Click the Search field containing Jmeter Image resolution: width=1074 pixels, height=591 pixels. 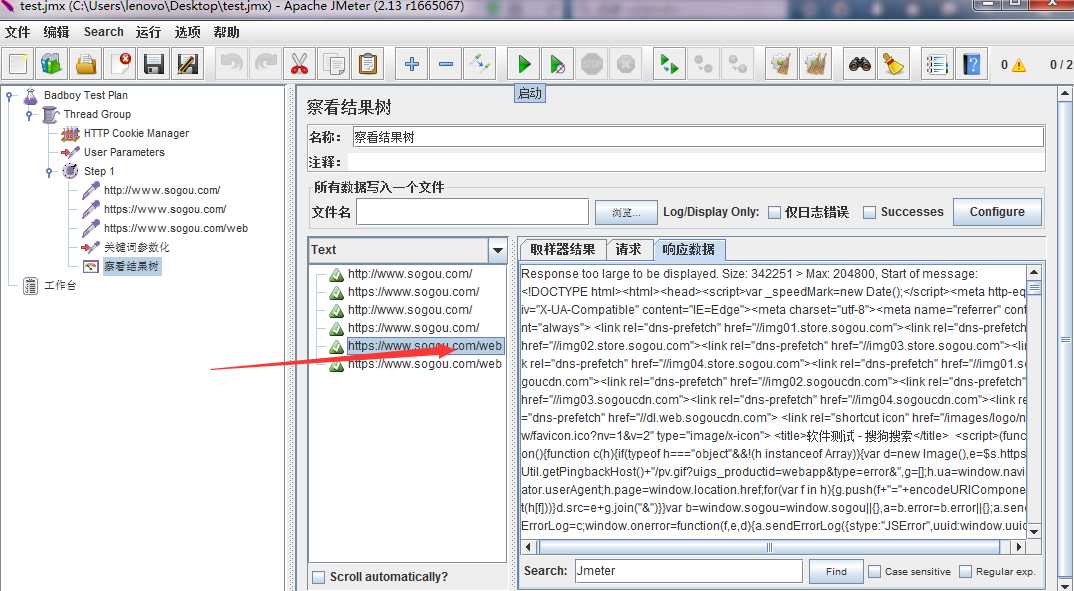coord(688,570)
